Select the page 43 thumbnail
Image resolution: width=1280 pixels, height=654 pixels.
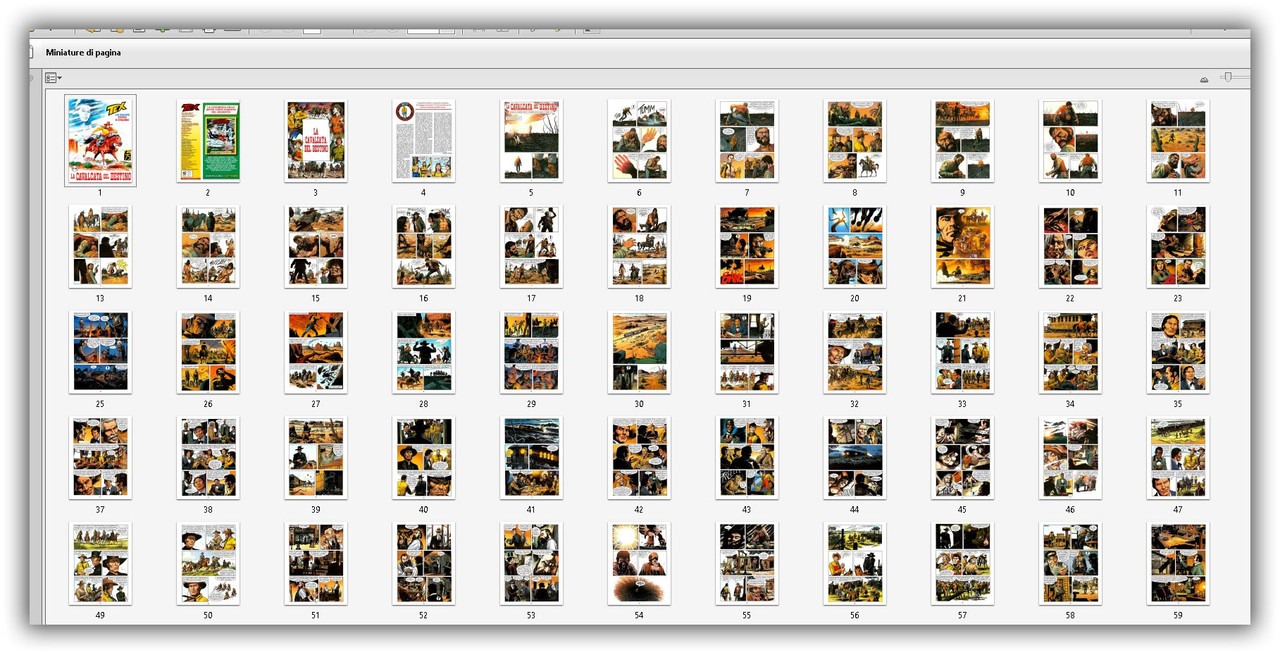point(747,458)
